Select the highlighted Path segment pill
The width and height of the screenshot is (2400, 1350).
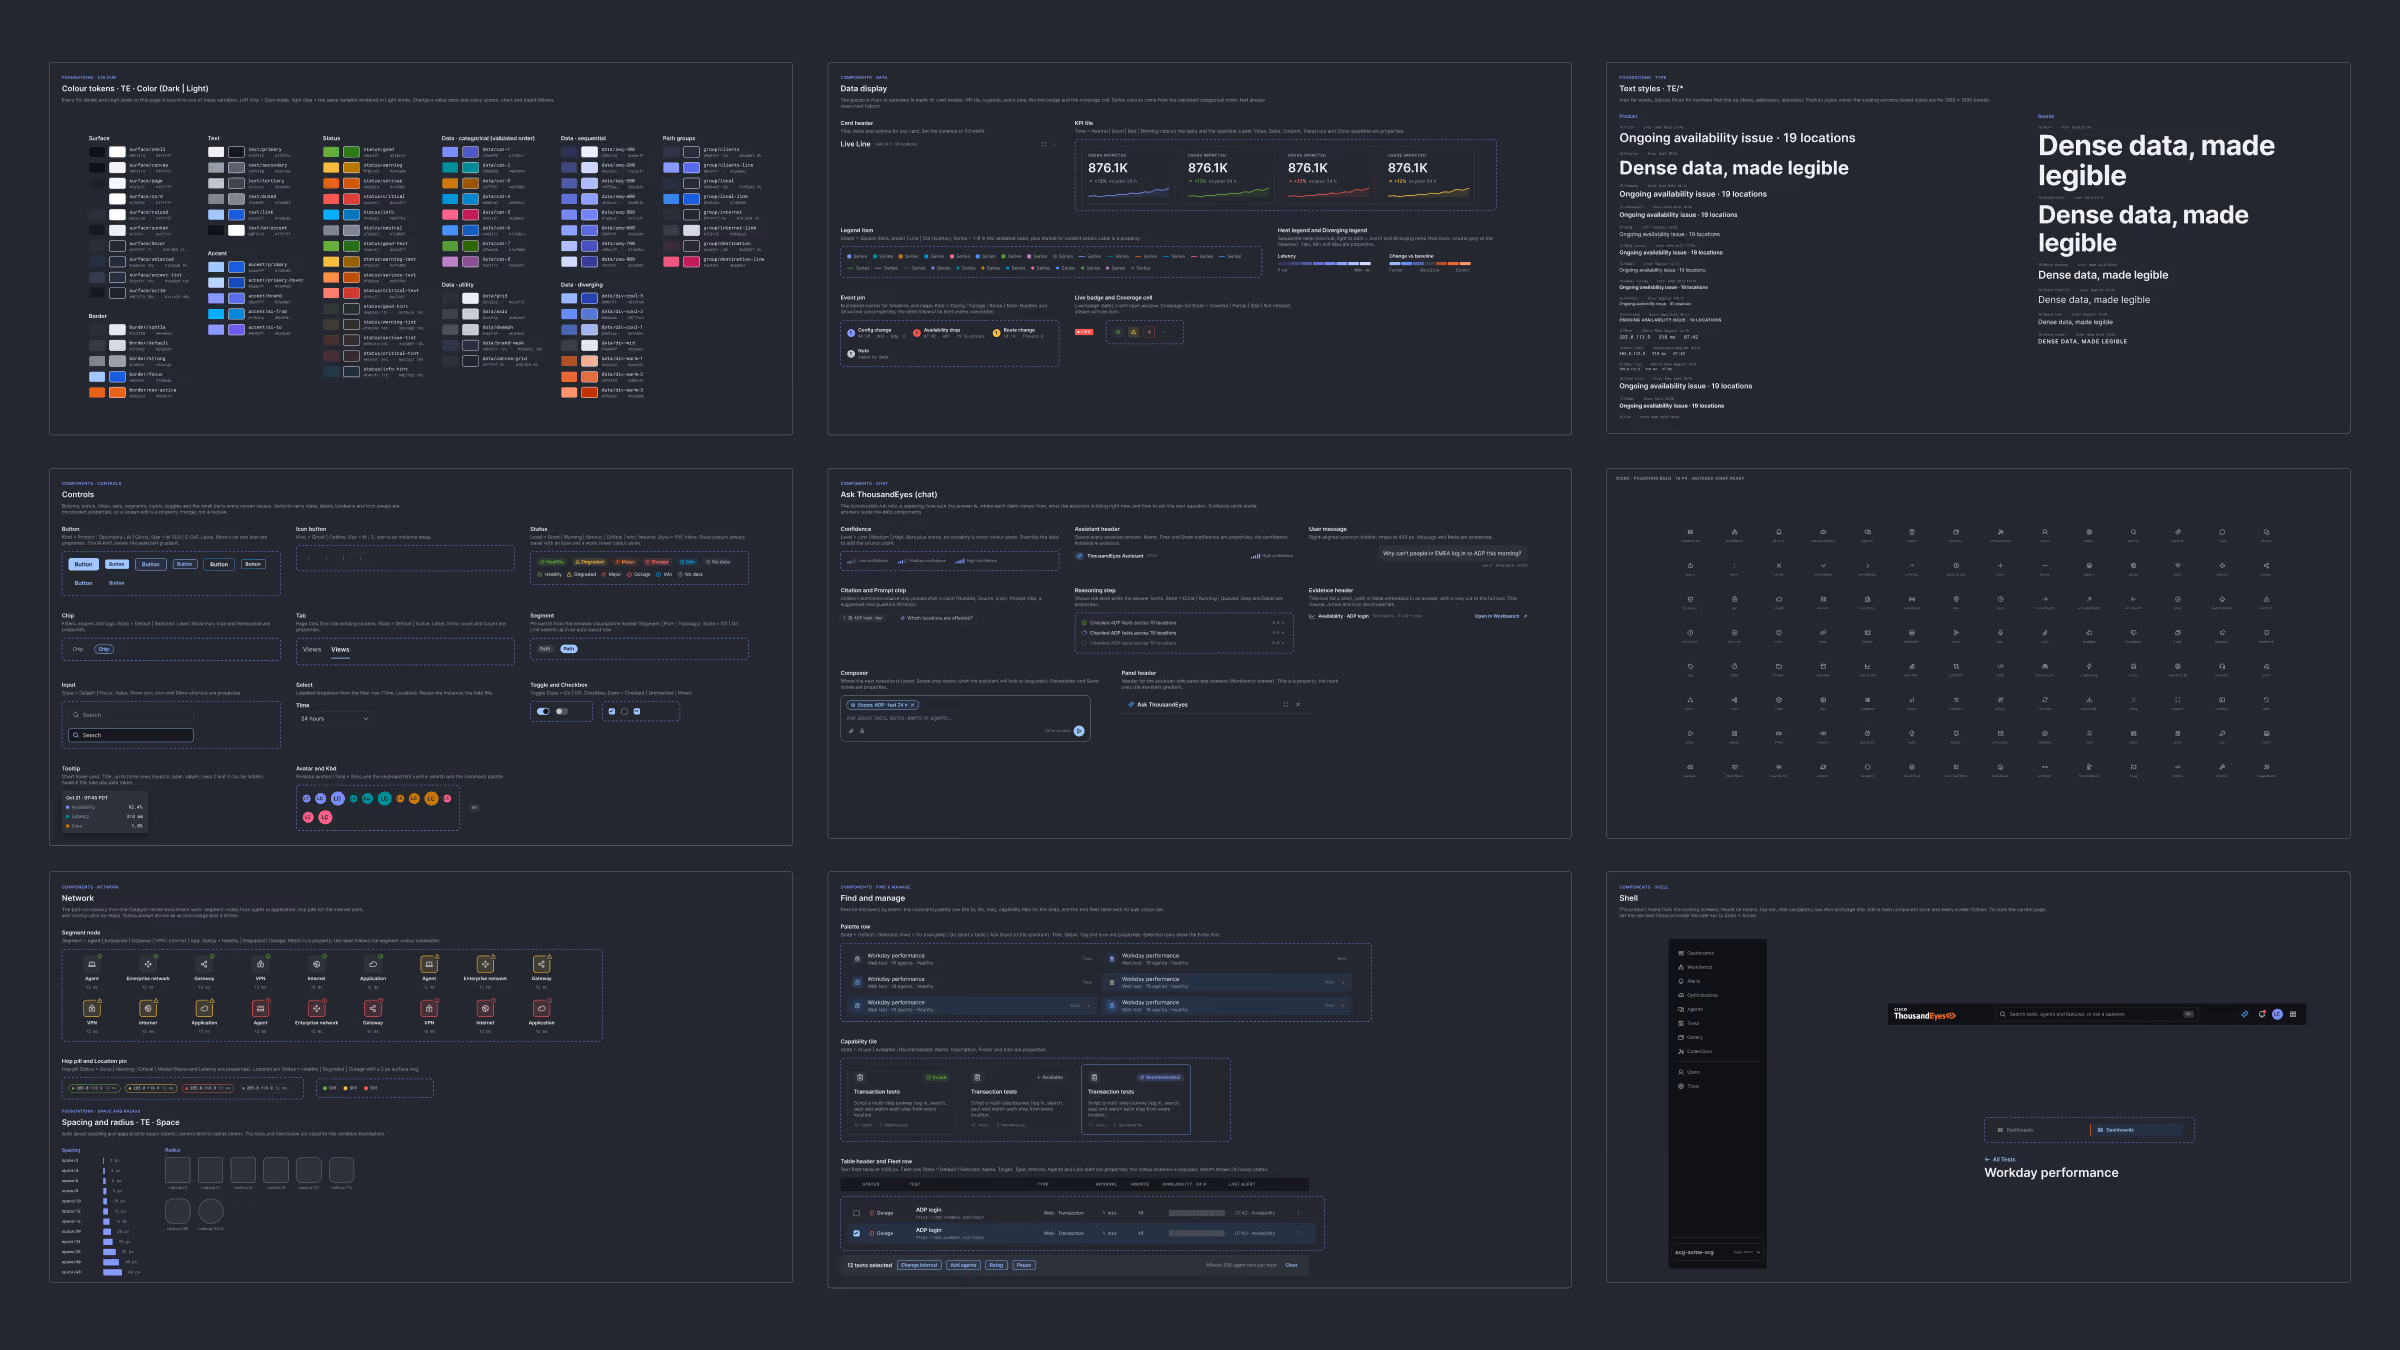pos(569,649)
